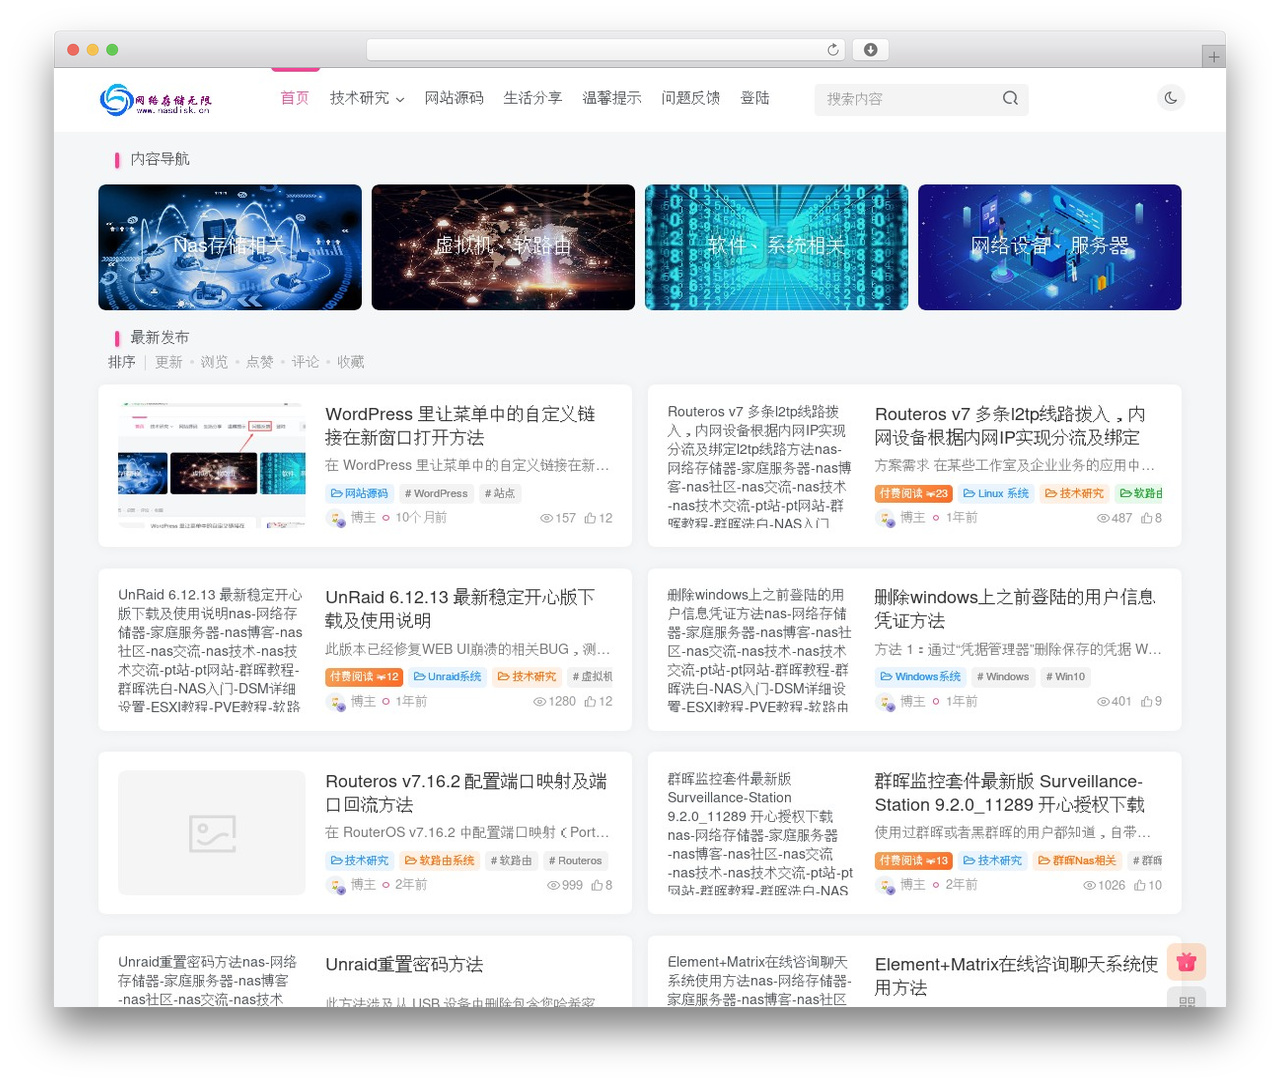Open Routeros v7.16.2 配置端口映射 article title

466,793
